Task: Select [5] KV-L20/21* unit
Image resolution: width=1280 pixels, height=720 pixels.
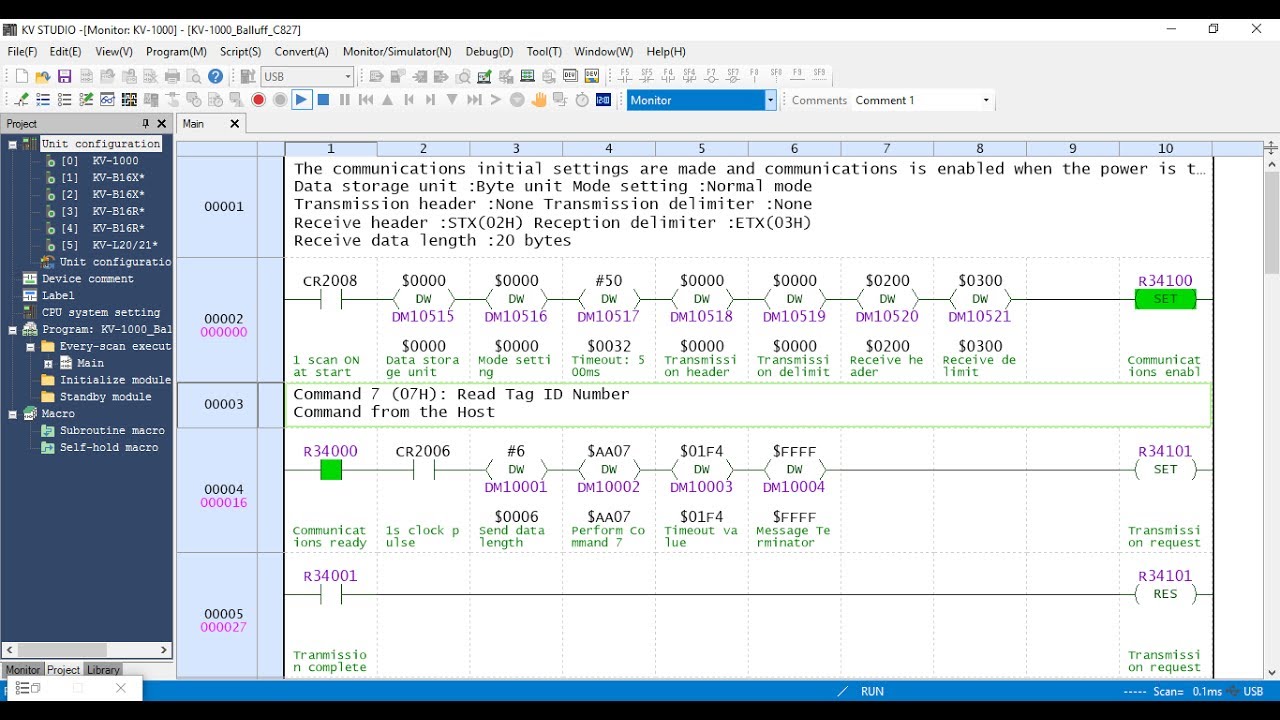Action: [x=109, y=245]
